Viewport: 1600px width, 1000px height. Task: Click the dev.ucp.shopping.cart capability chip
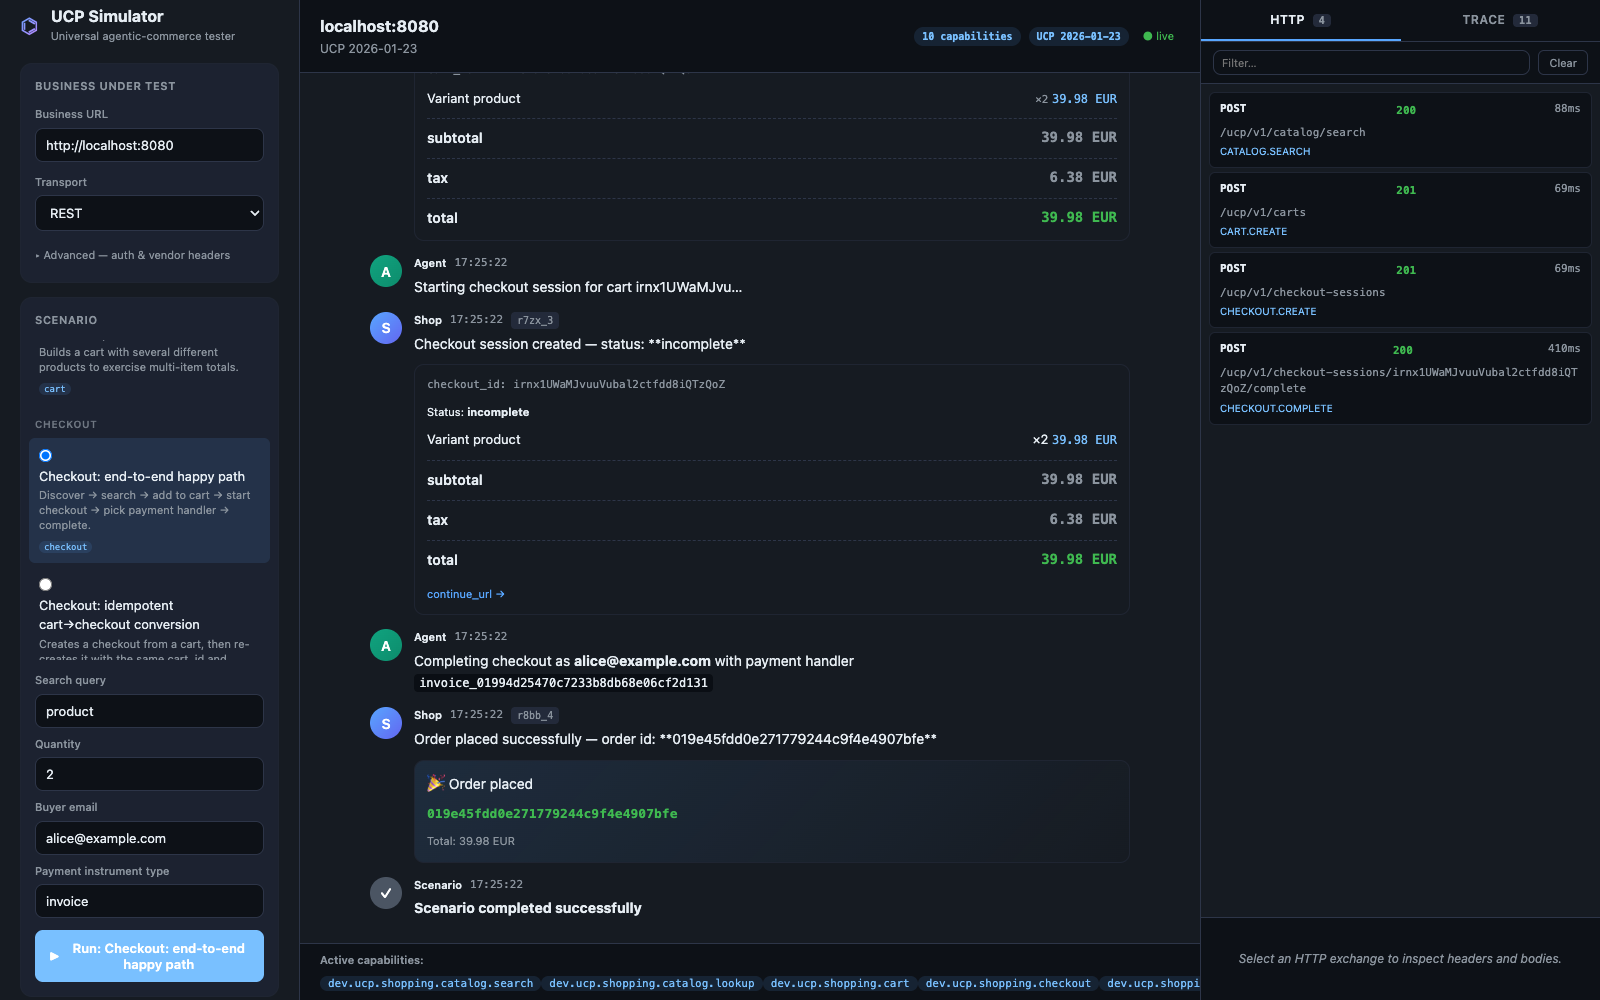[840, 984]
